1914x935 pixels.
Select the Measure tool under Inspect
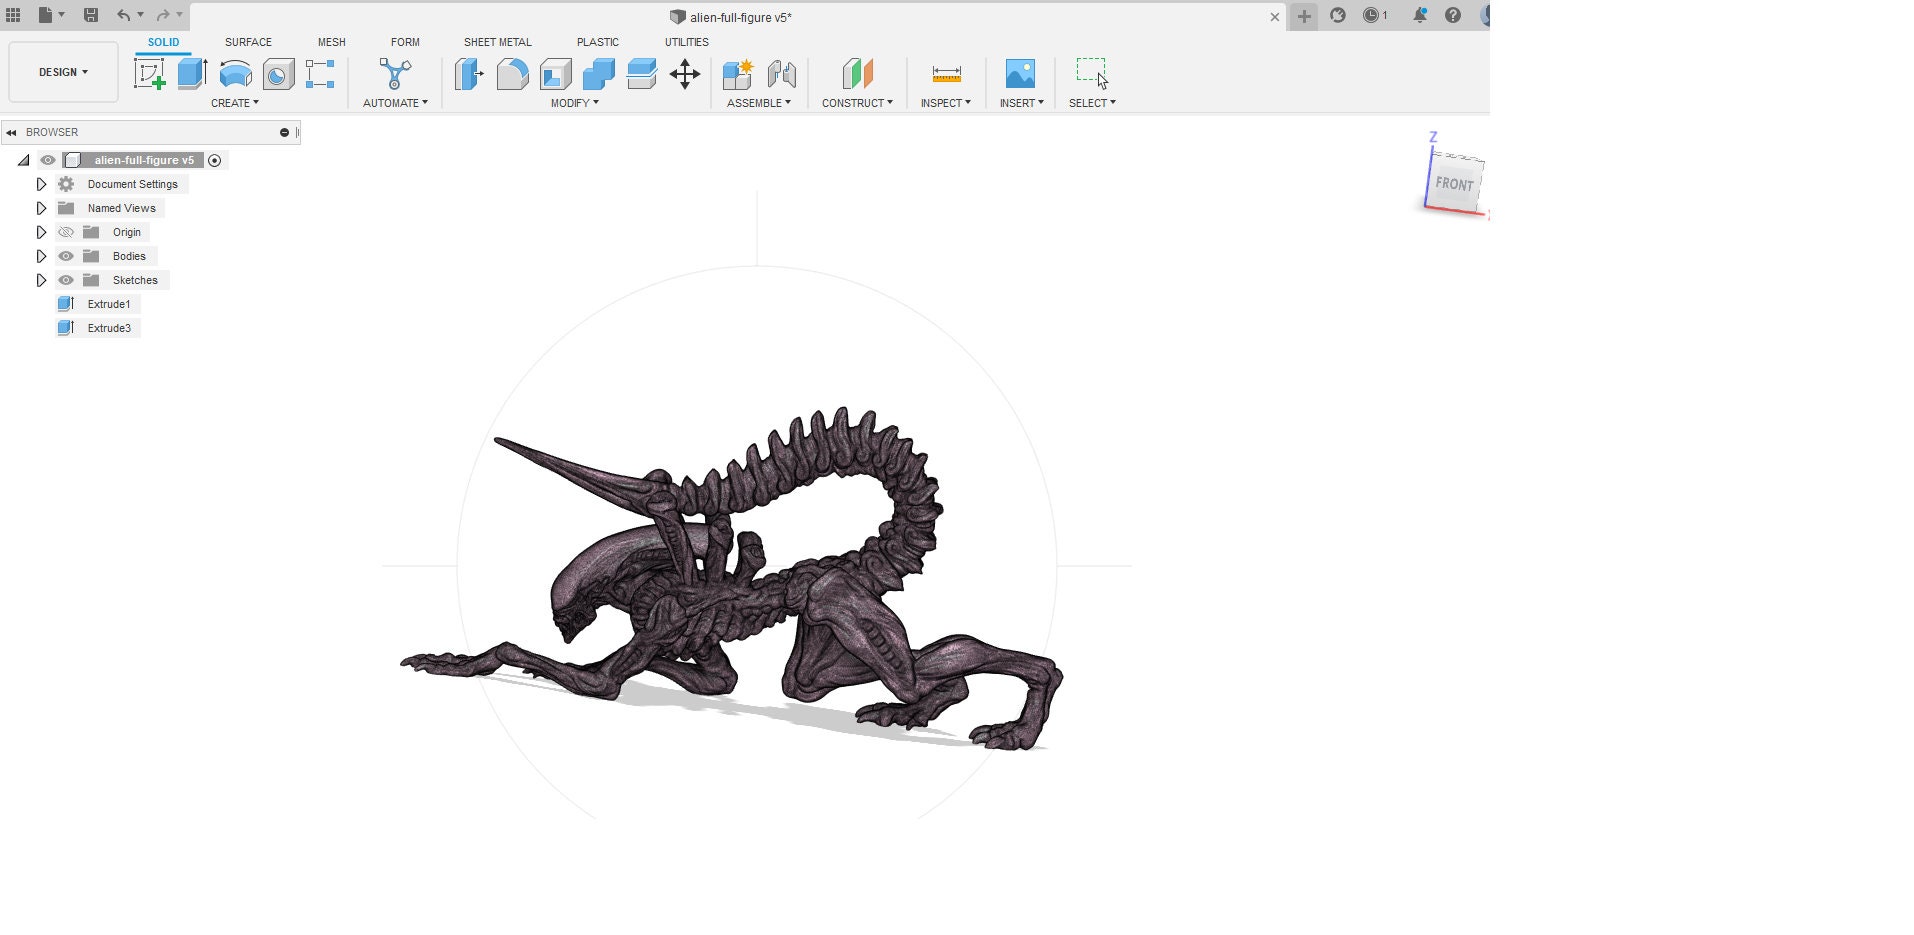pos(944,74)
